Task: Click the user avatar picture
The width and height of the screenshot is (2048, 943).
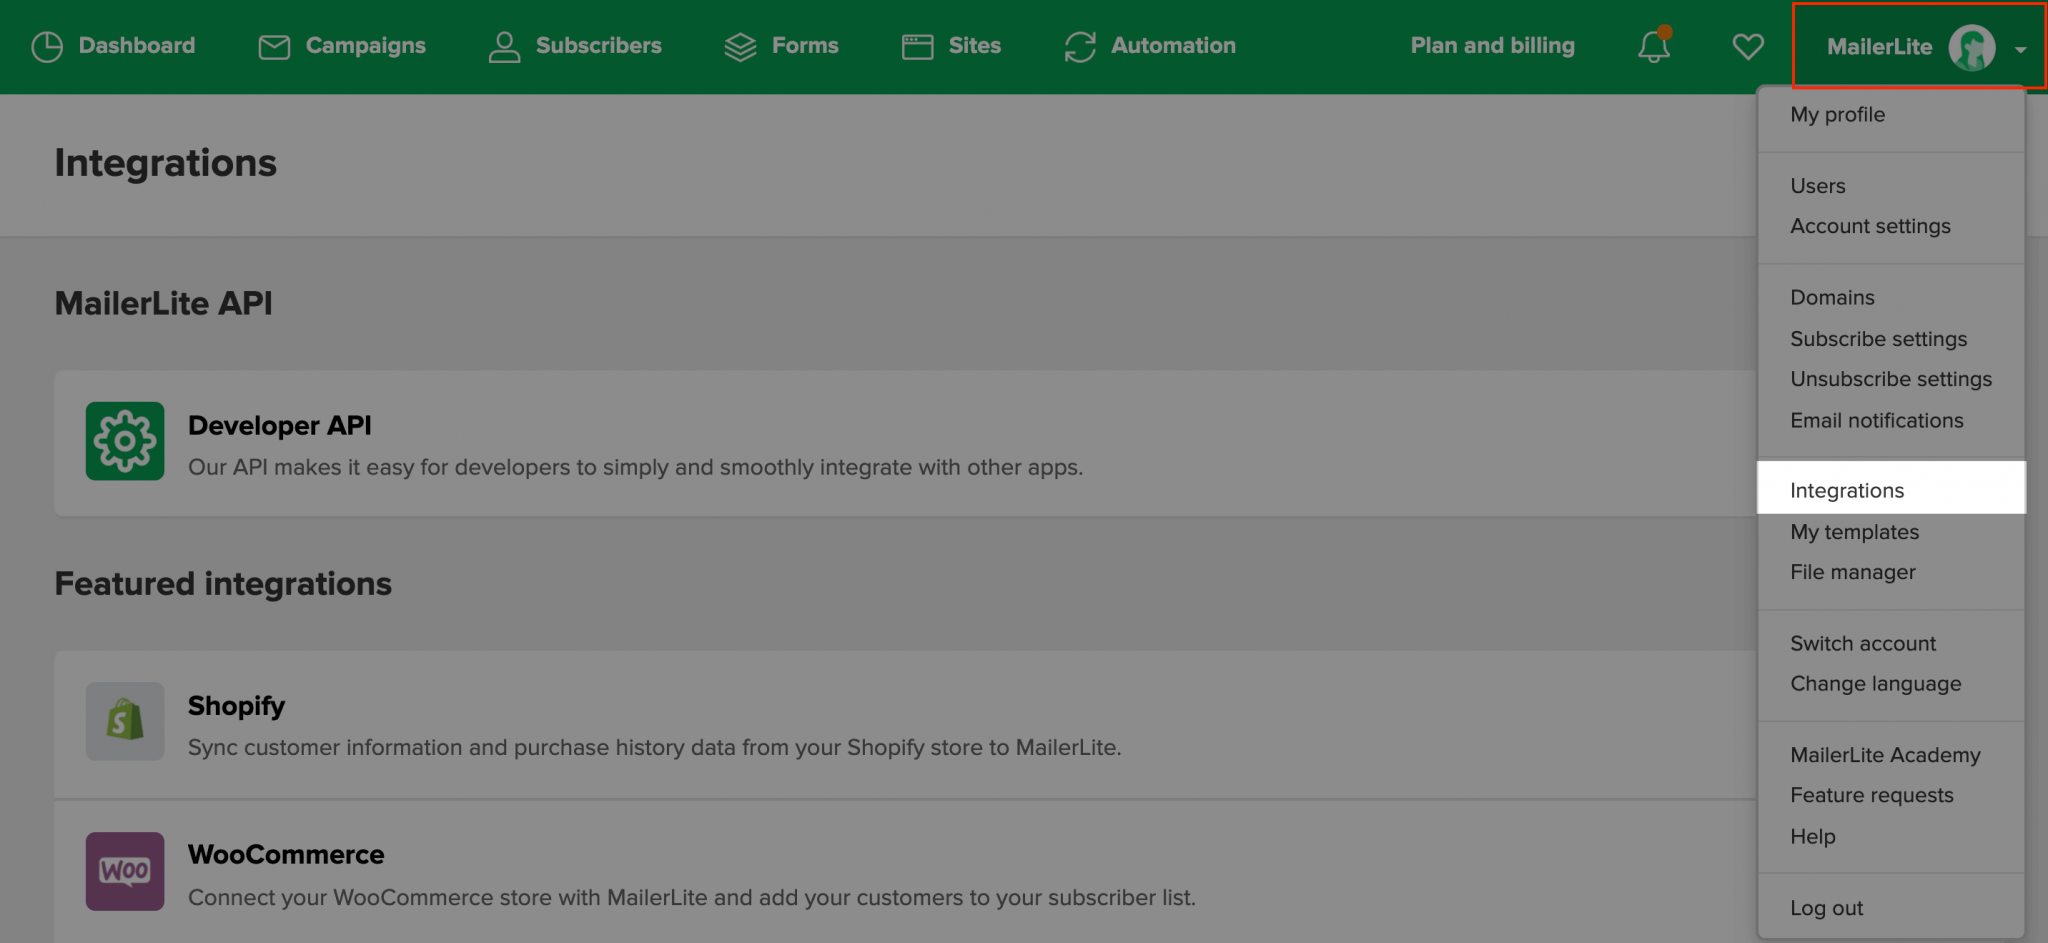Action: tap(1972, 47)
